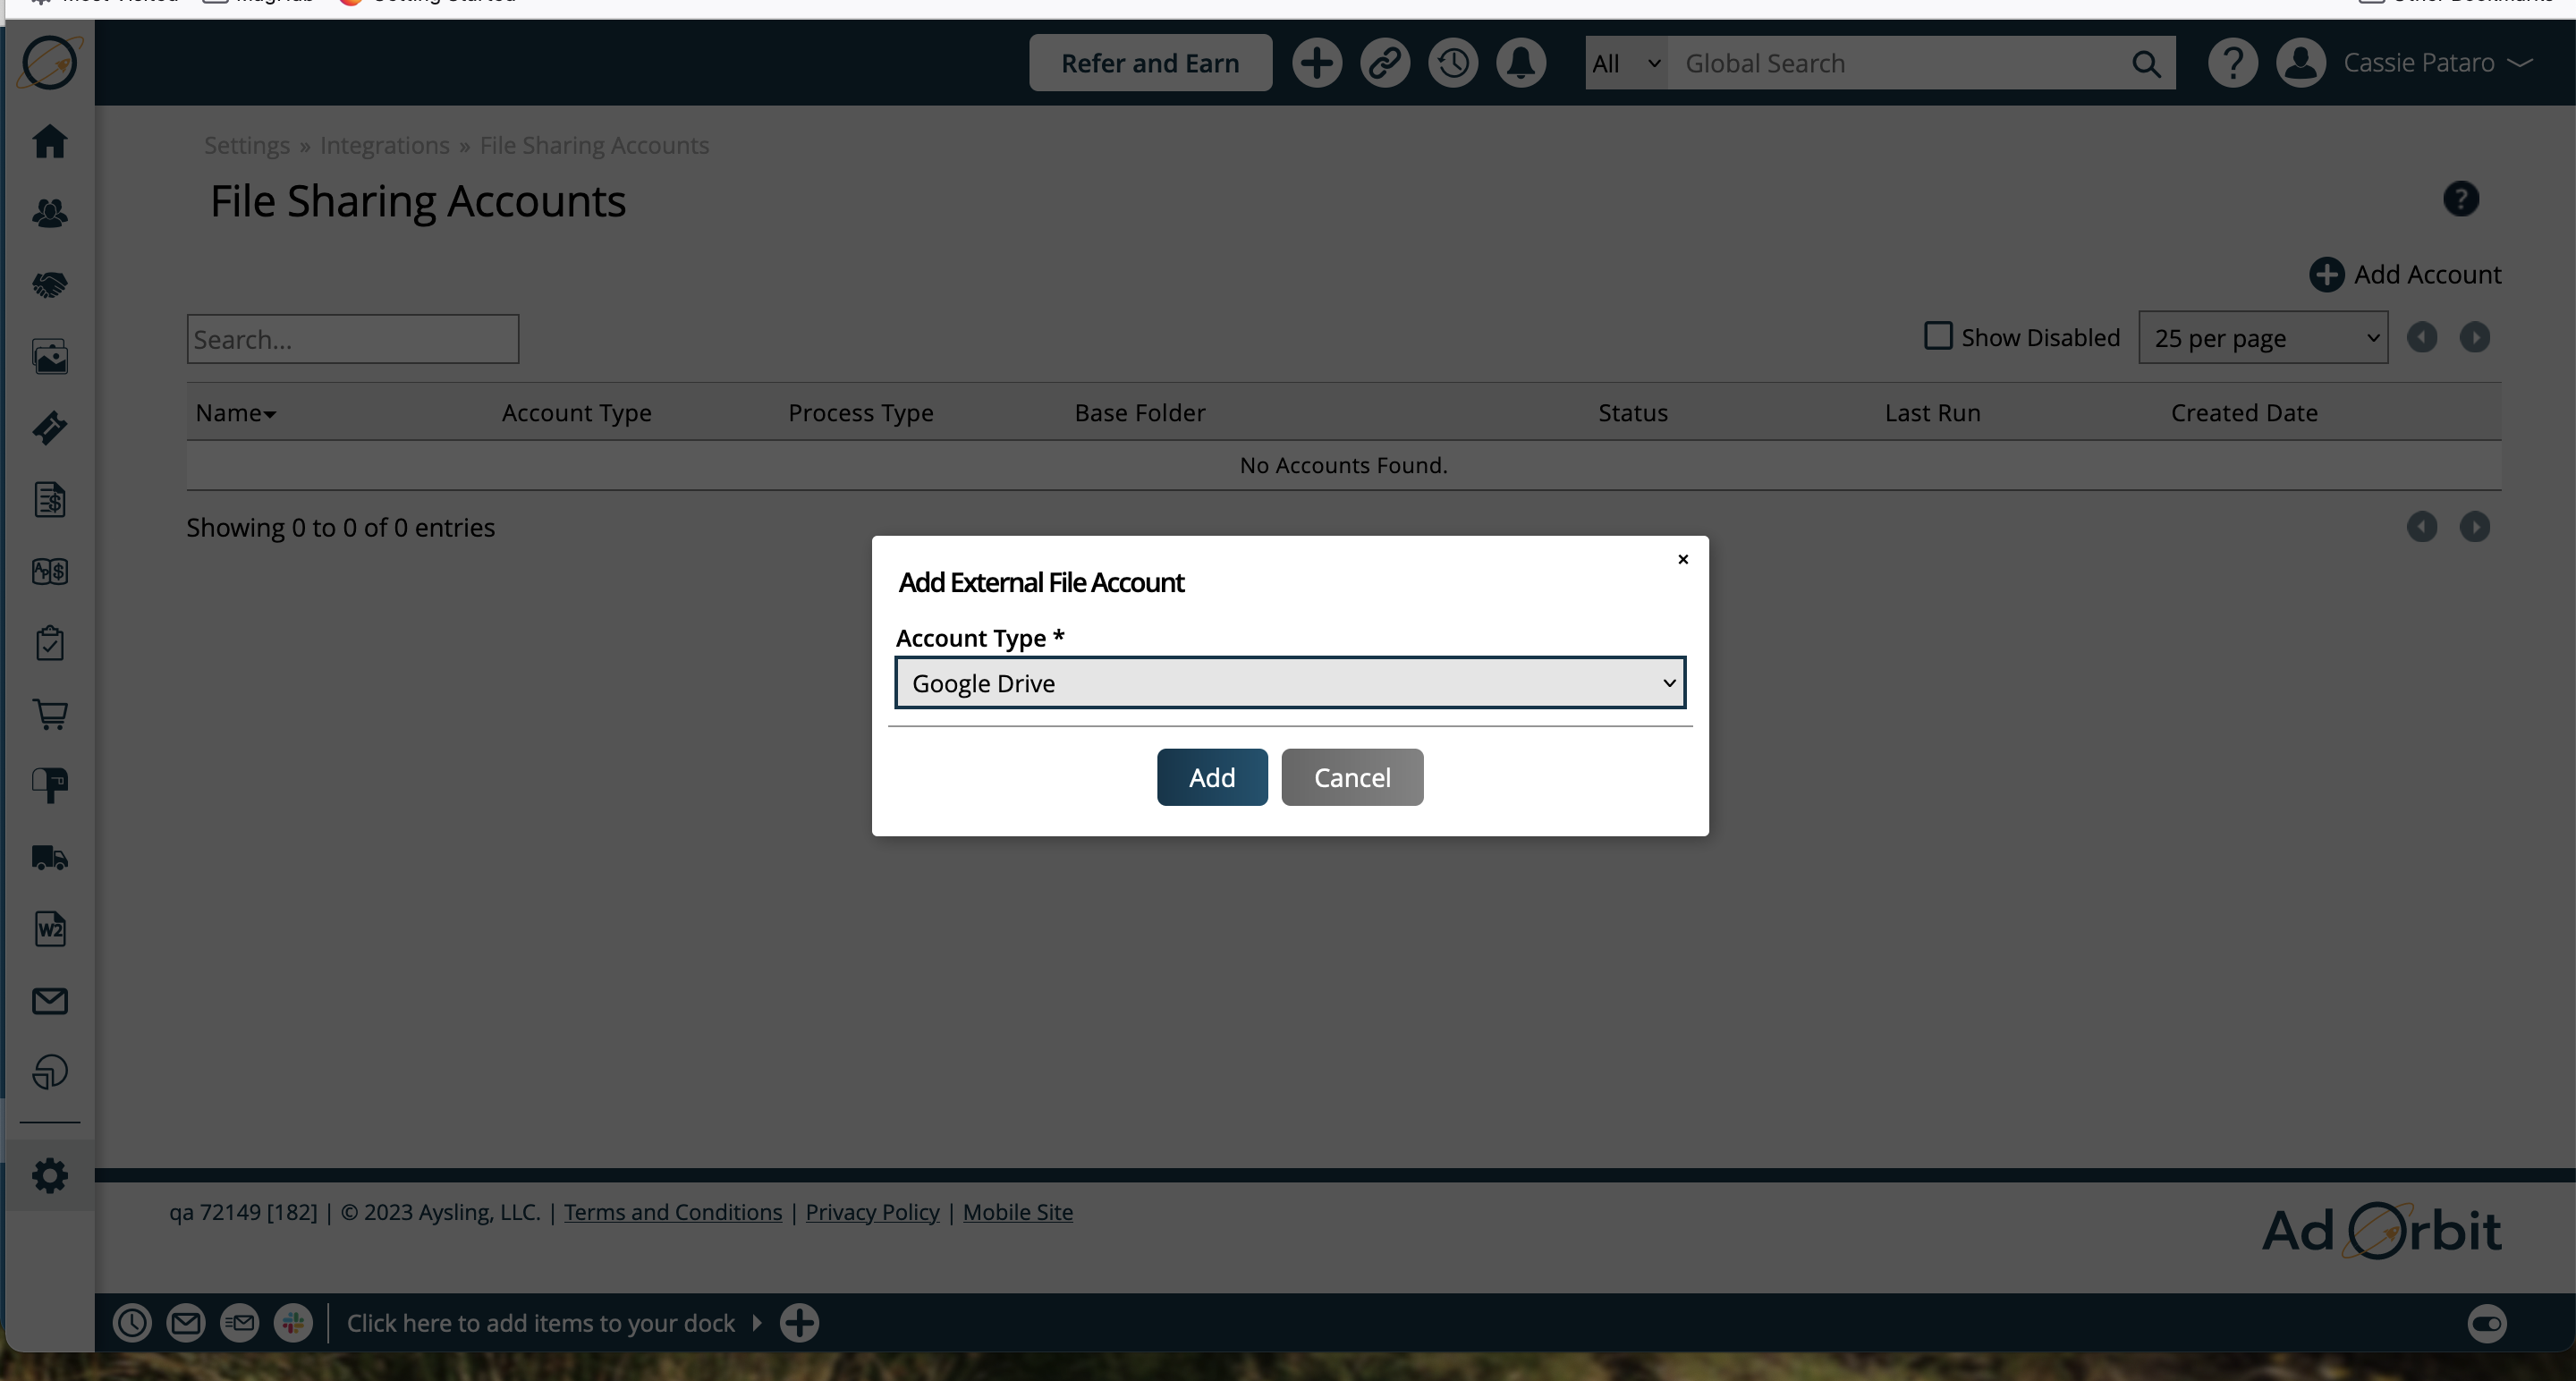Viewport: 2576px width, 1381px height.
Task: Open the All search filter dropdown
Action: click(x=1625, y=63)
